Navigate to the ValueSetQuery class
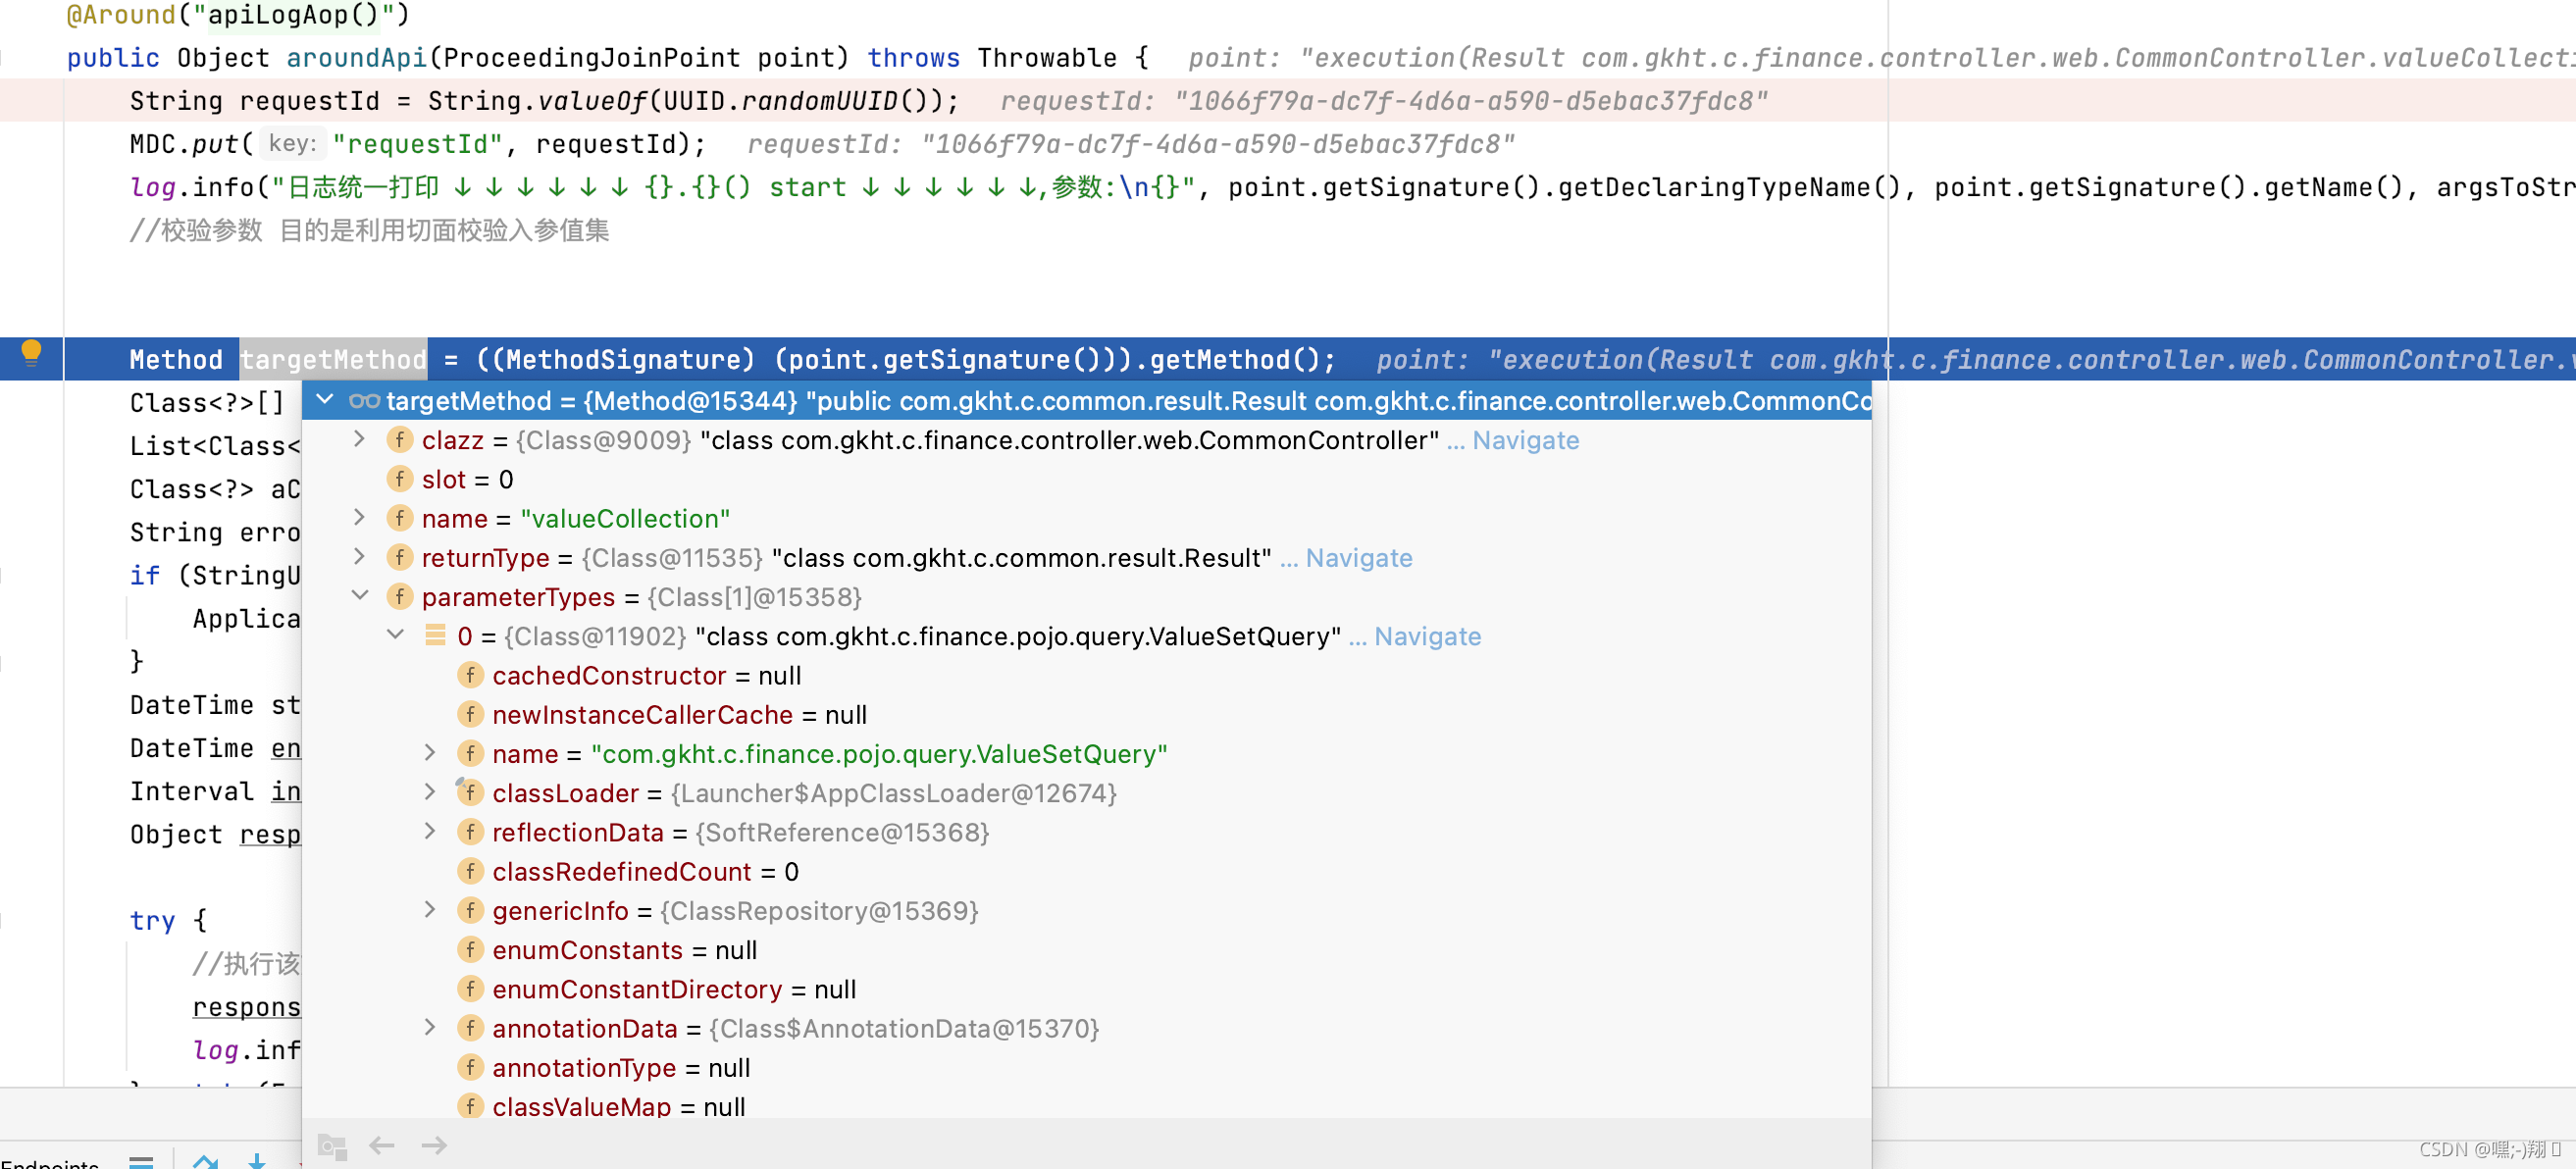This screenshot has height=1169, width=2576. (x=1427, y=636)
